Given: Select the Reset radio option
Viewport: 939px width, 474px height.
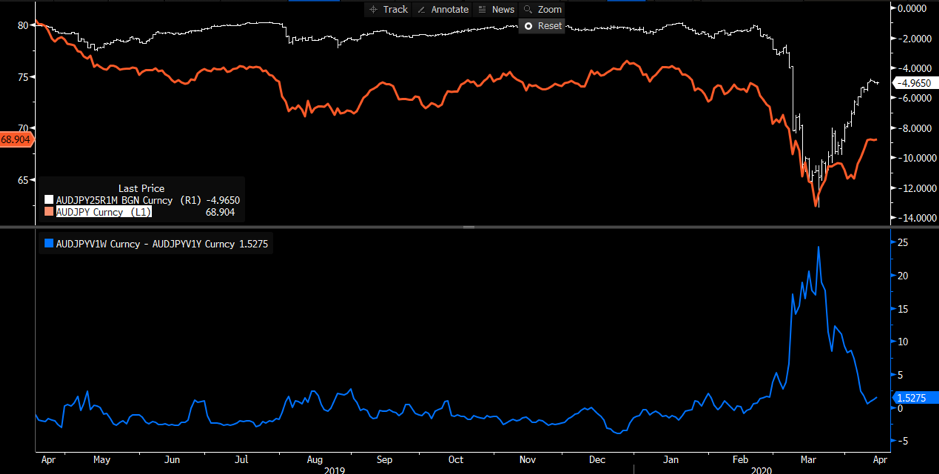Looking at the screenshot, I should 542,26.
